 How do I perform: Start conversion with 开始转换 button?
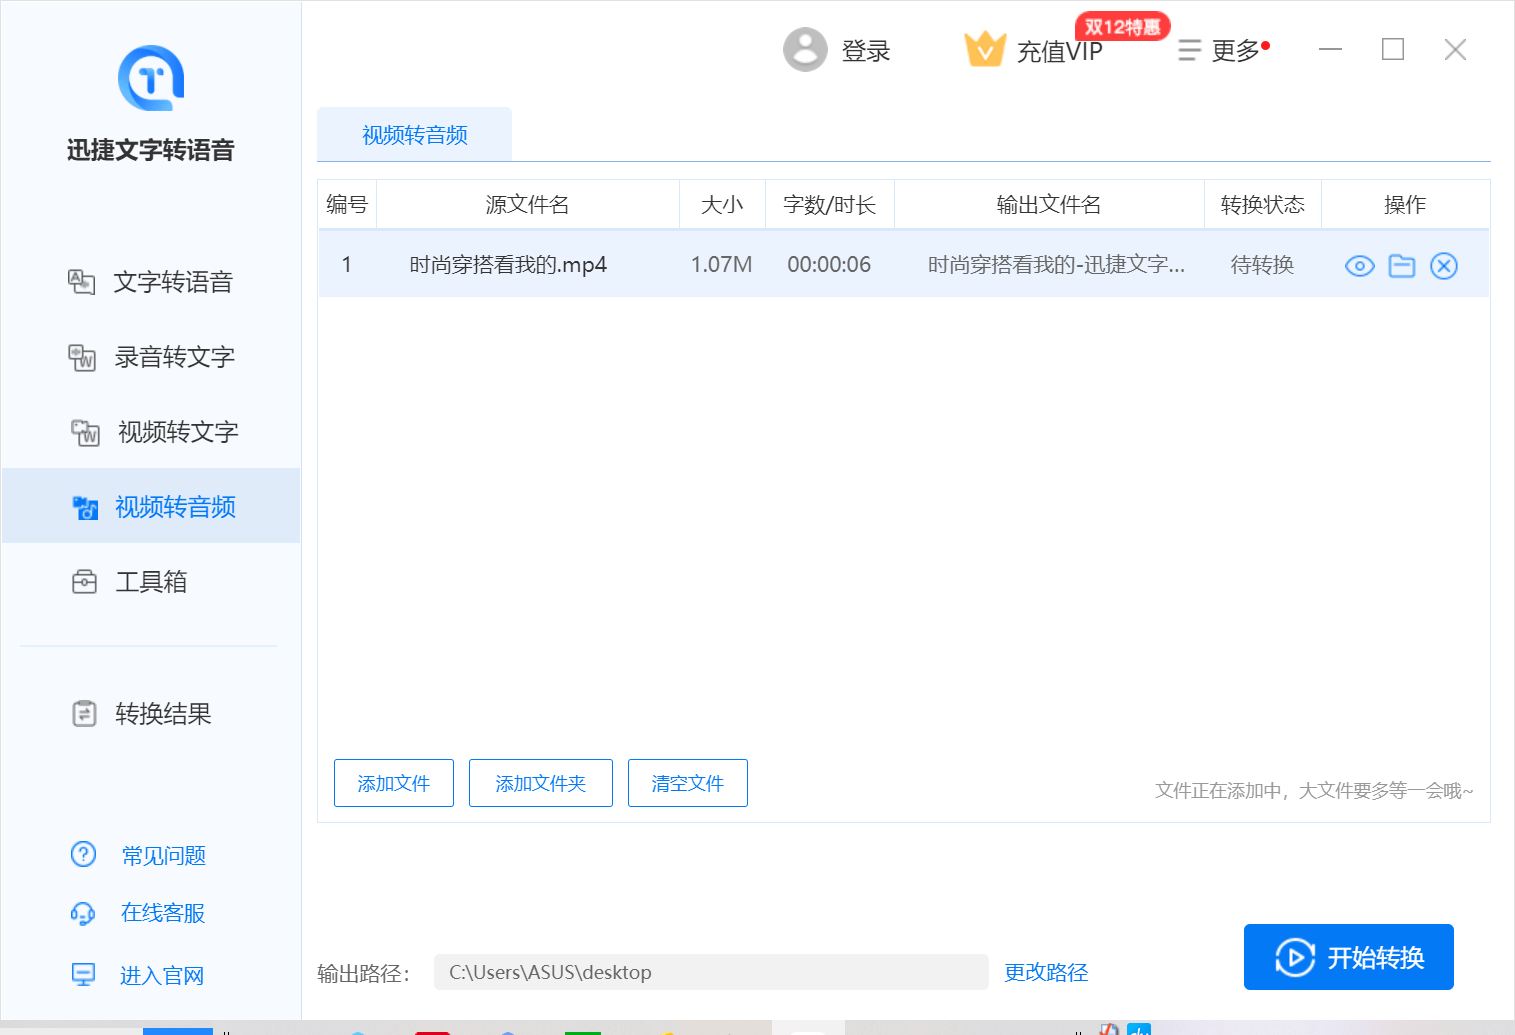(x=1348, y=956)
